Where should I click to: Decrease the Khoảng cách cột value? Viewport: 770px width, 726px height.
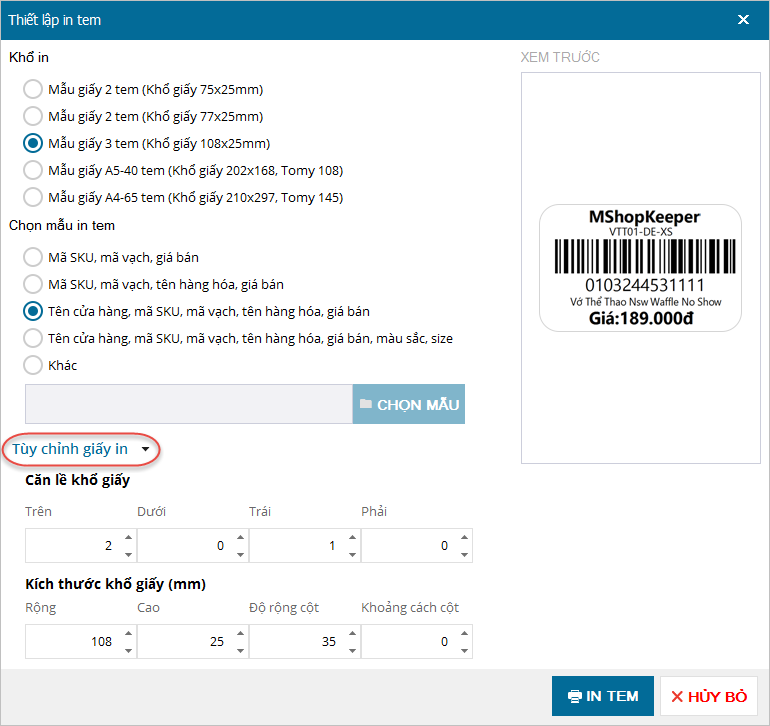pos(464,649)
